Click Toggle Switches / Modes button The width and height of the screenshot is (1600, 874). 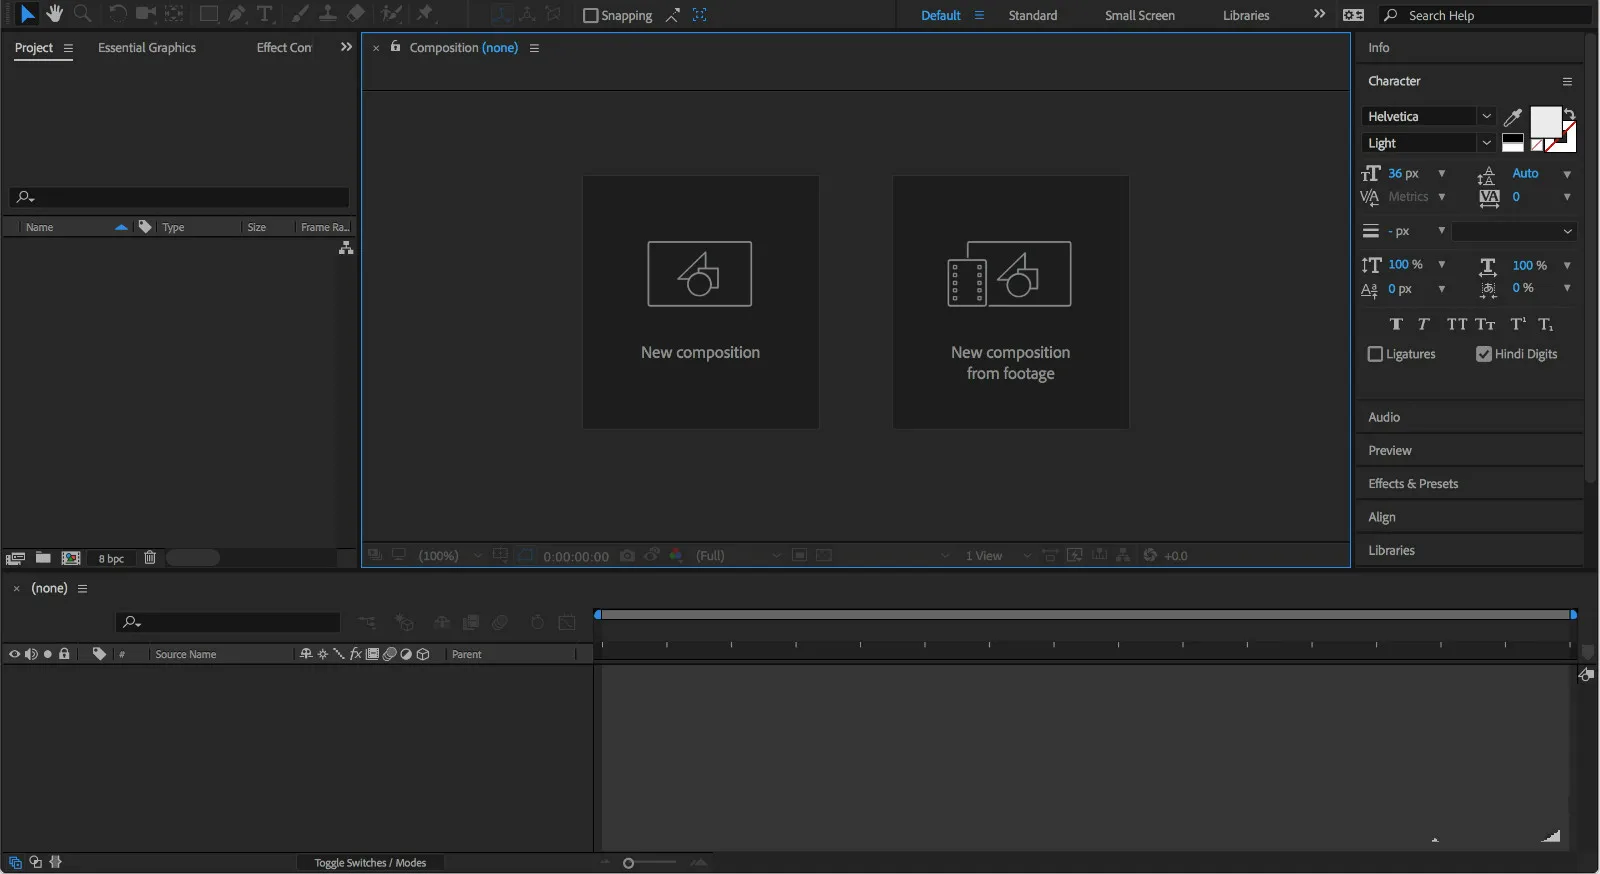tap(370, 863)
